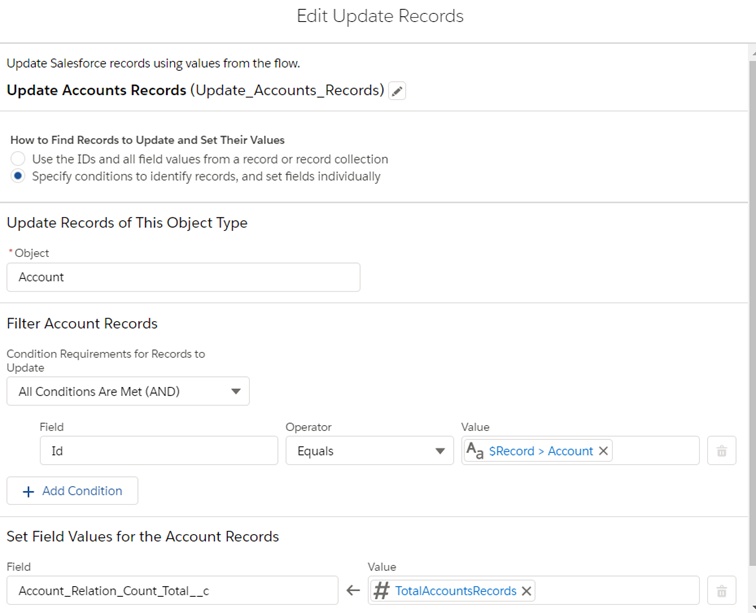This screenshot has width=756, height=613.
Task: Click the pencil icon to edit the label
Action: click(x=397, y=91)
